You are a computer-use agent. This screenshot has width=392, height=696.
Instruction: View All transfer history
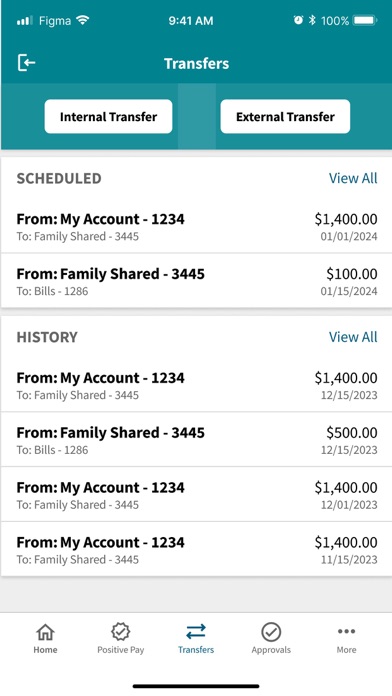point(353,337)
